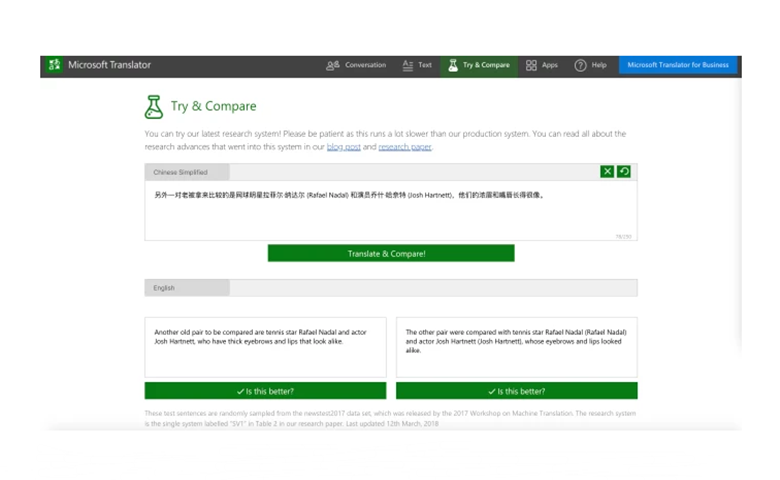
Task: Focus the Chinese source text input area
Action: [391, 210]
